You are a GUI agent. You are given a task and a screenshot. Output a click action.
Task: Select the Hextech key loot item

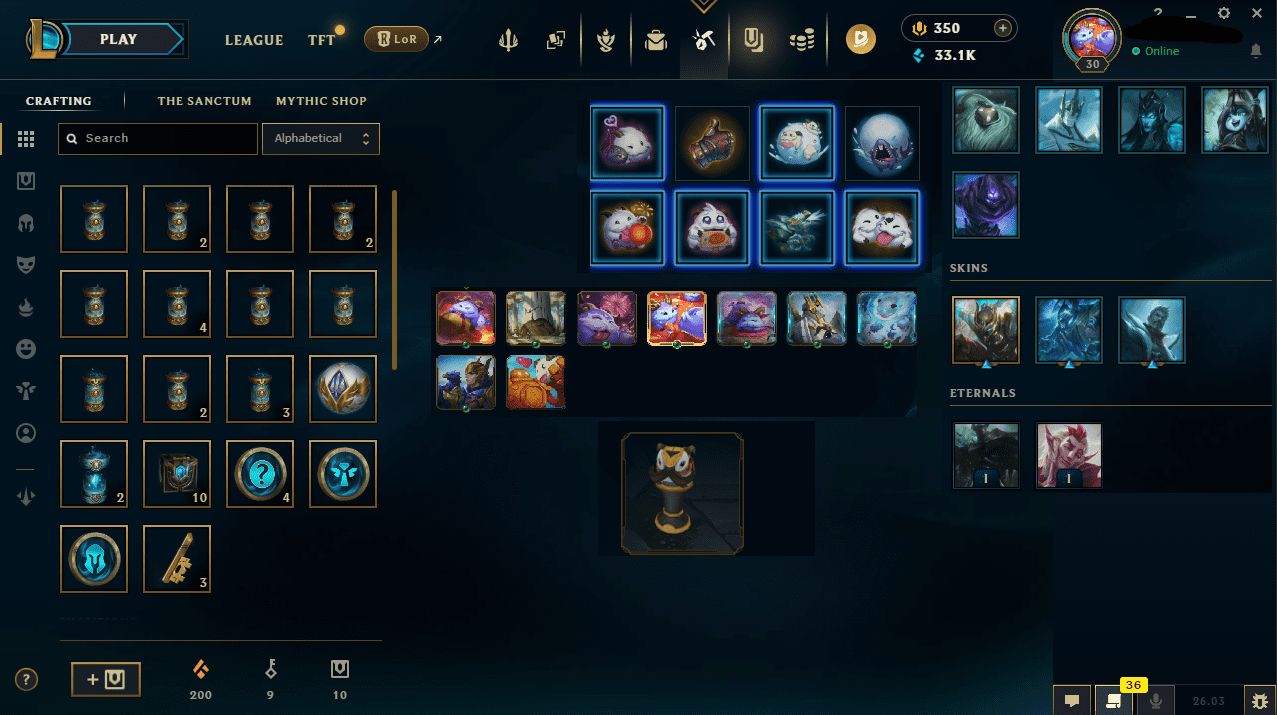click(x=177, y=558)
